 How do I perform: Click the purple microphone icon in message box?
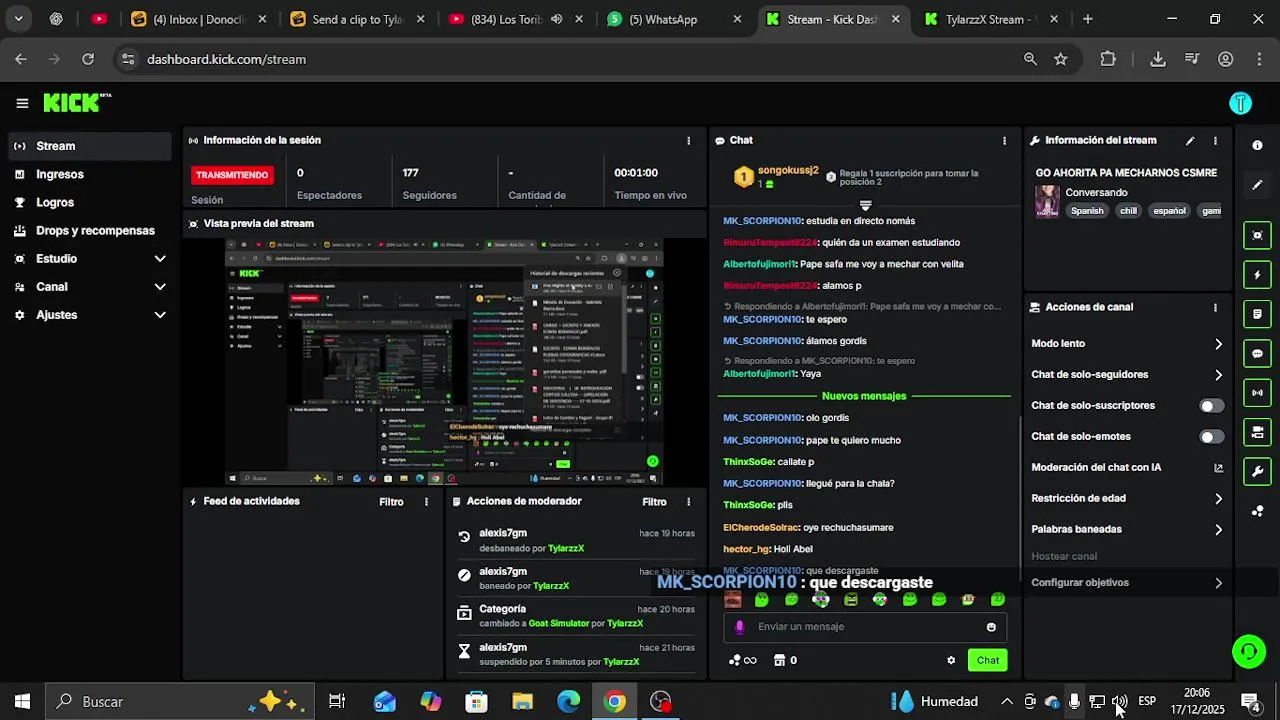point(740,627)
